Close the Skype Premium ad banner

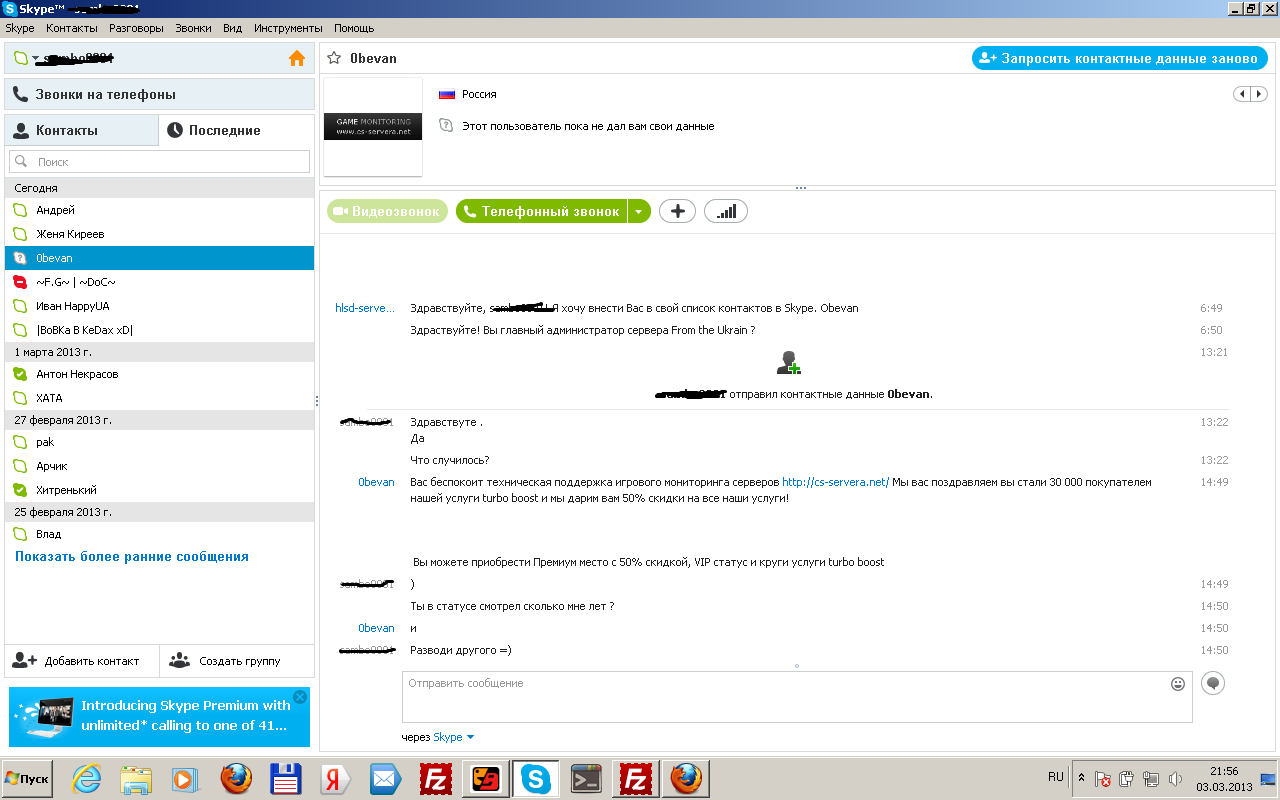[x=299, y=697]
